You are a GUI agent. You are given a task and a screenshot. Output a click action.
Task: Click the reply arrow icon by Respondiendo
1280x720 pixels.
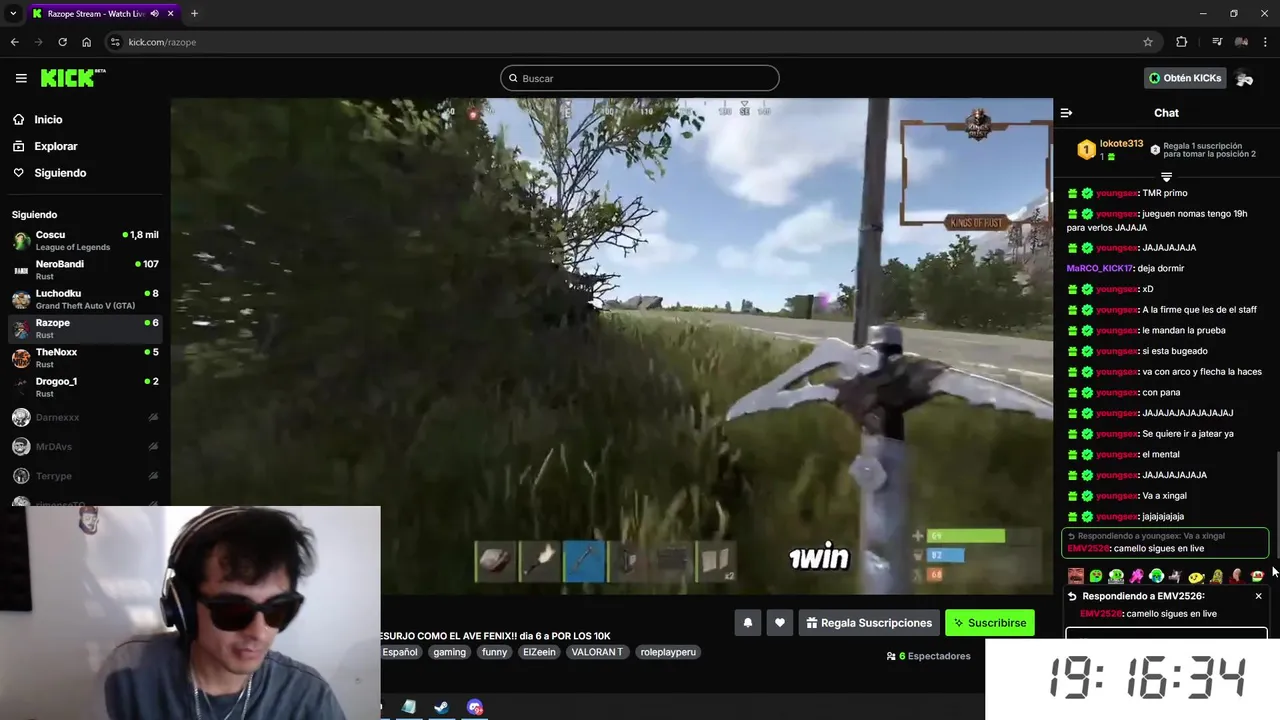pos(1072,596)
